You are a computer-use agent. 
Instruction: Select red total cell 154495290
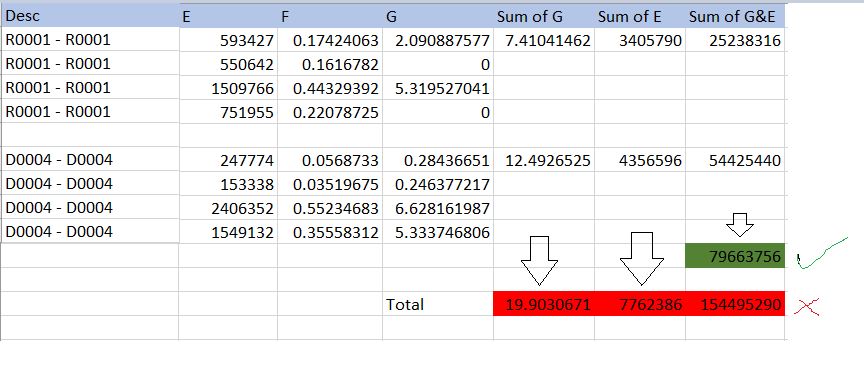(x=735, y=304)
